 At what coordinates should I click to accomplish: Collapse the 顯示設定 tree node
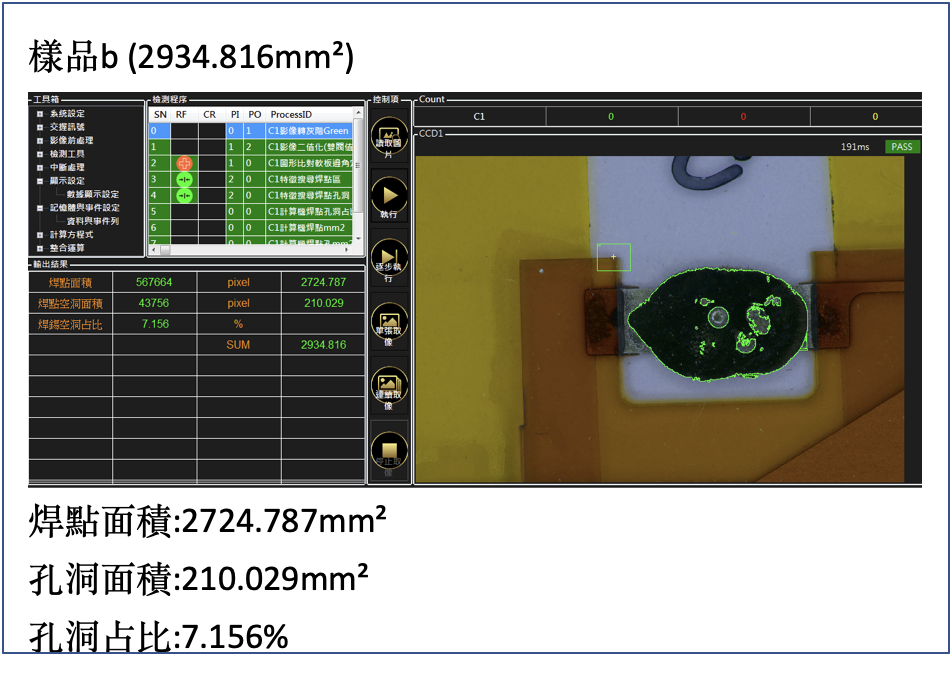tap(40, 181)
